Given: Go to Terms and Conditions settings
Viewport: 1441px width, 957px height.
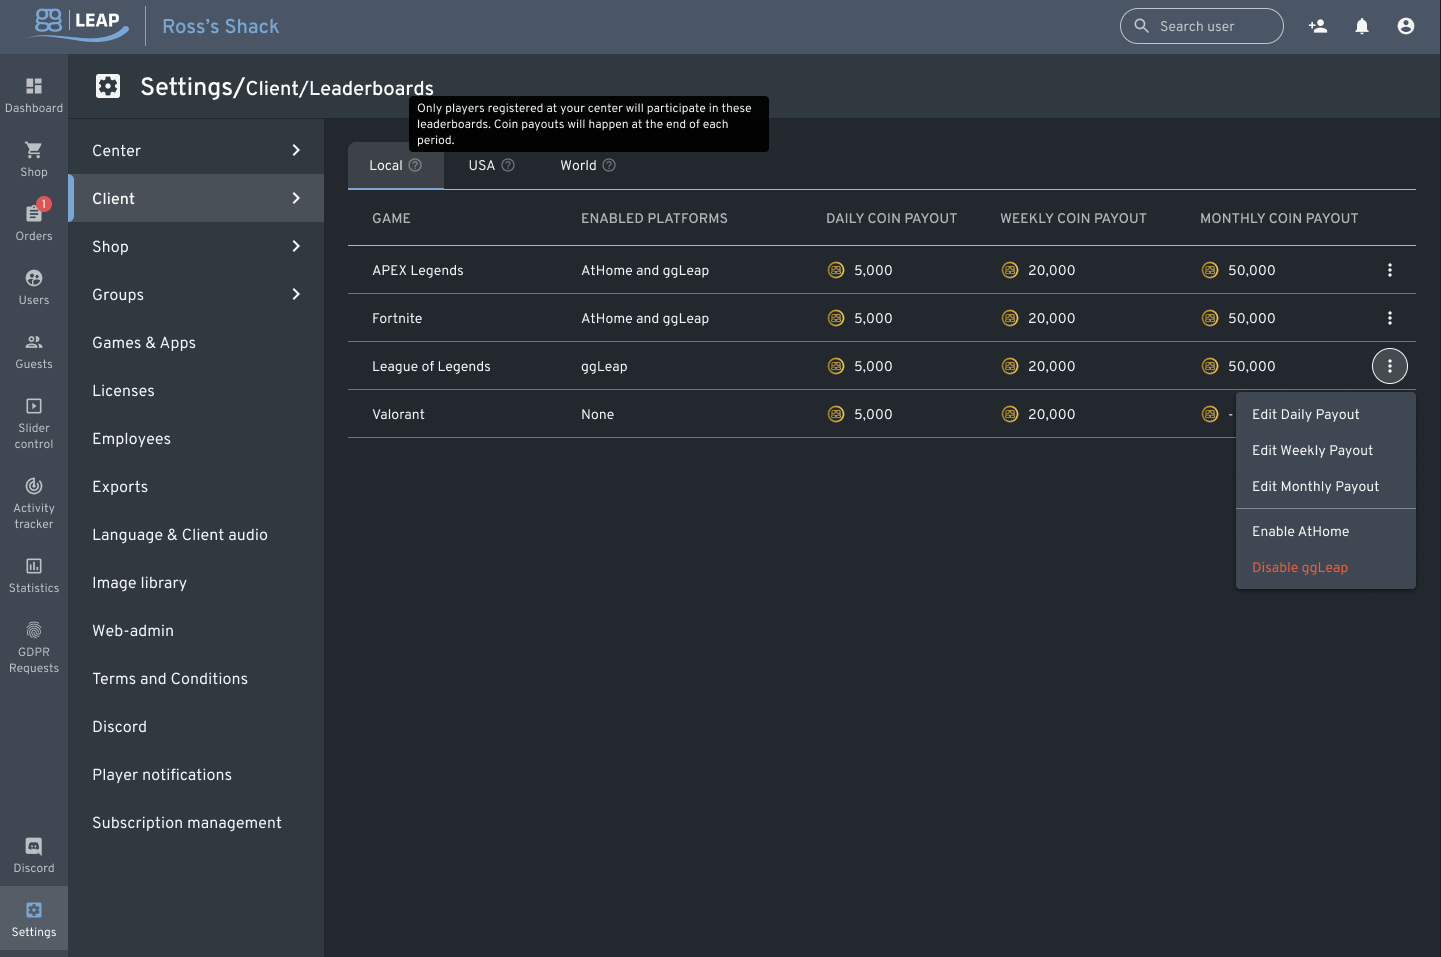Looking at the screenshot, I should pyautogui.click(x=170, y=678).
